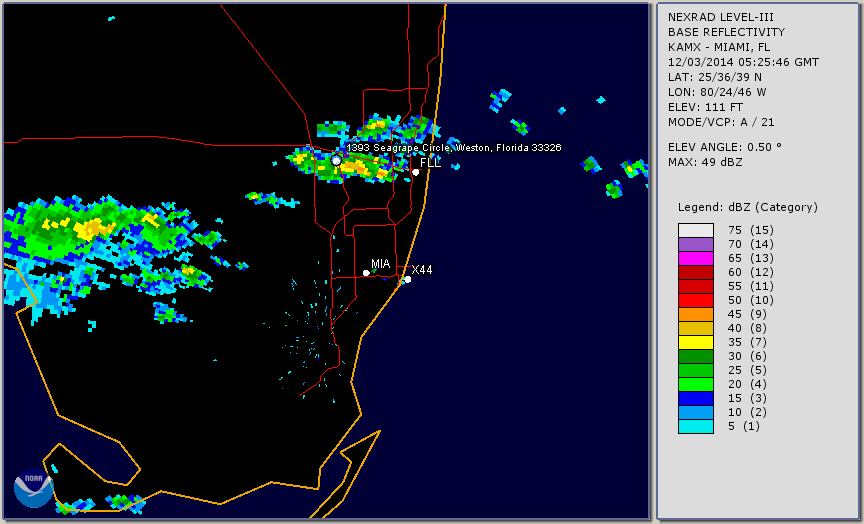Click the '20 (4)' legend value

click(748, 384)
